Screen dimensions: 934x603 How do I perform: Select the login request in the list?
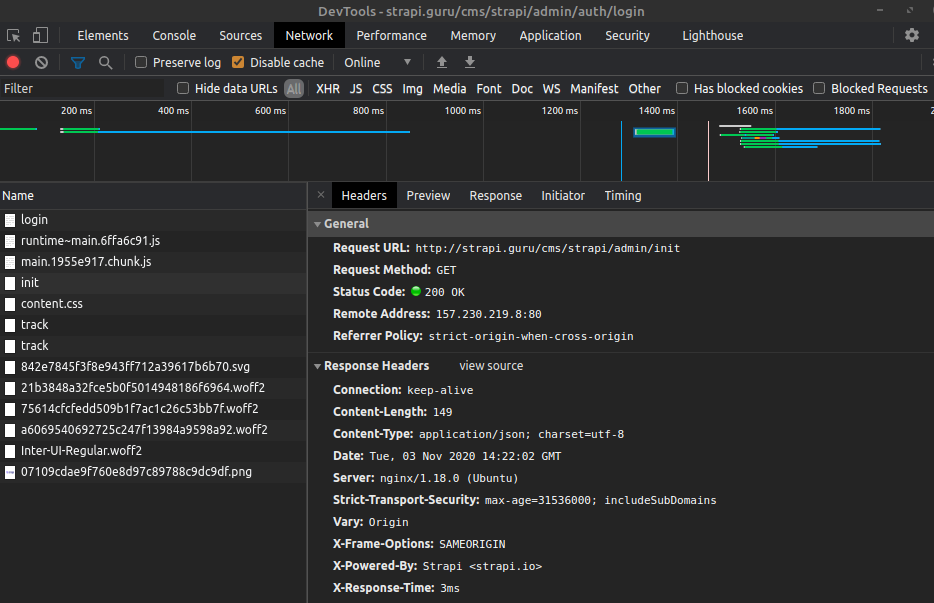(34, 219)
